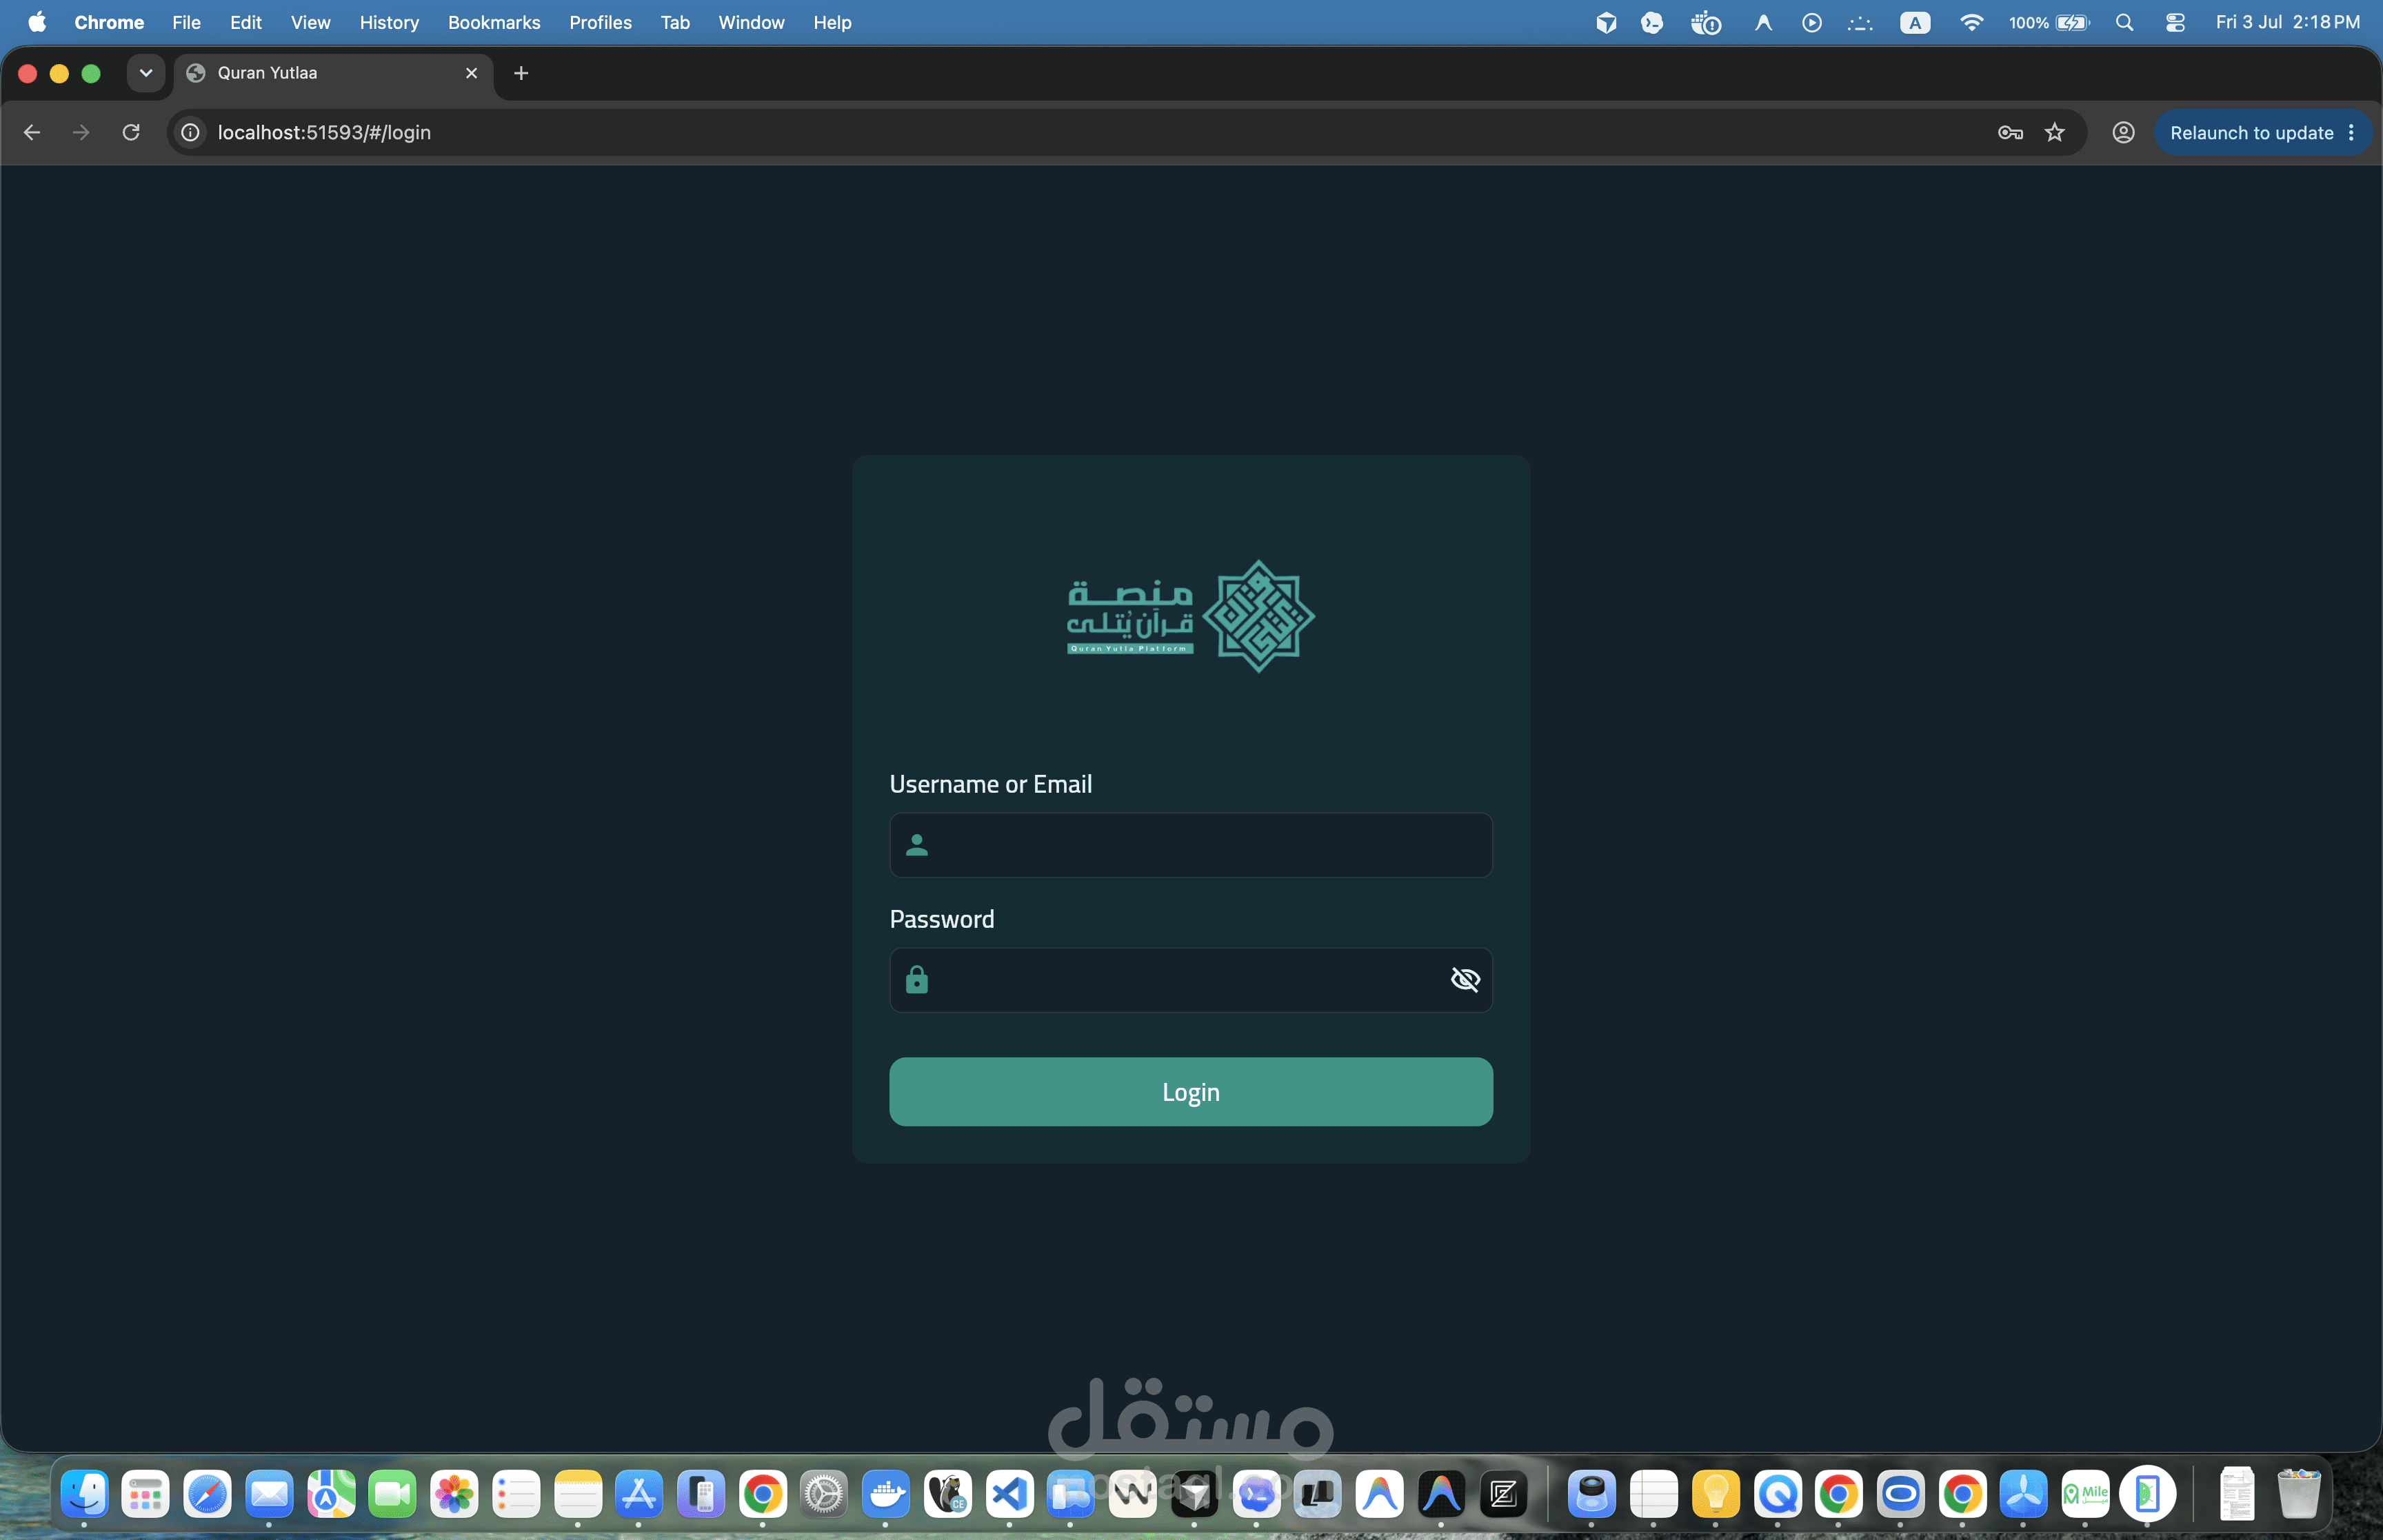Open the Bookmarks menu
The height and width of the screenshot is (1540, 2383).
[494, 22]
